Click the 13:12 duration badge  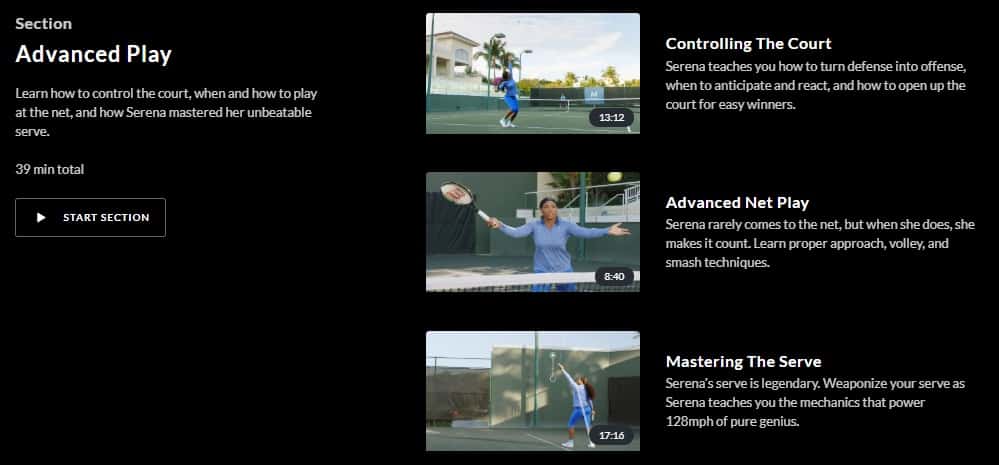coord(611,117)
